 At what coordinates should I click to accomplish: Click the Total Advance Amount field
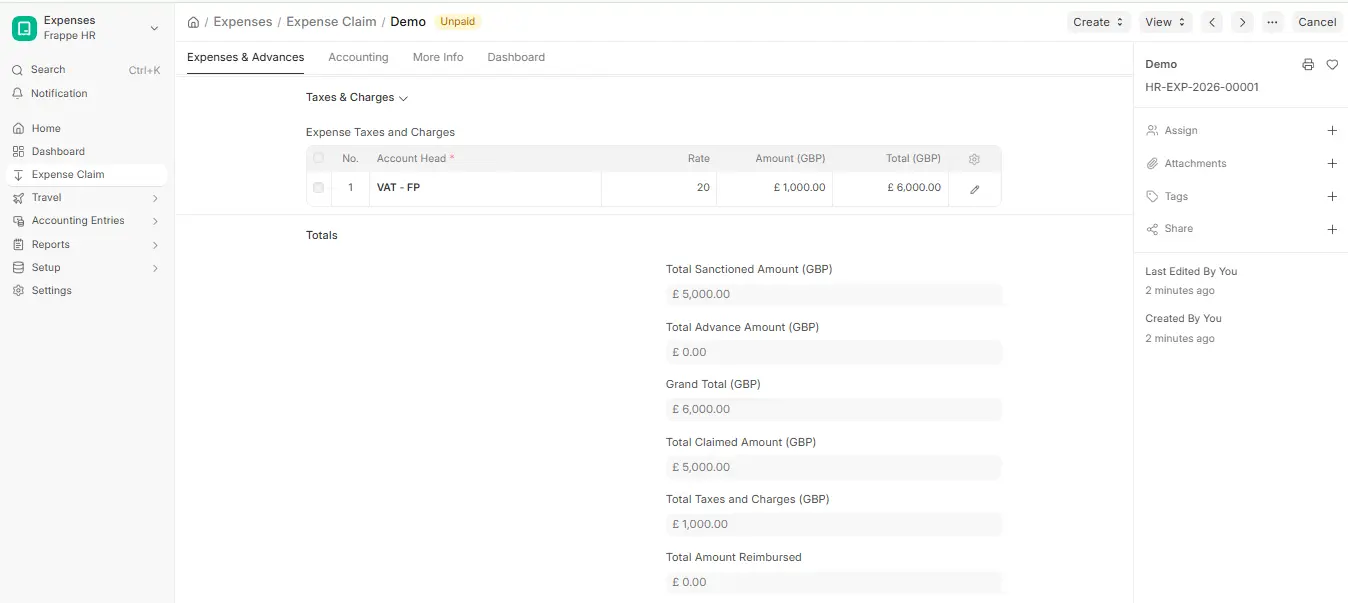834,352
